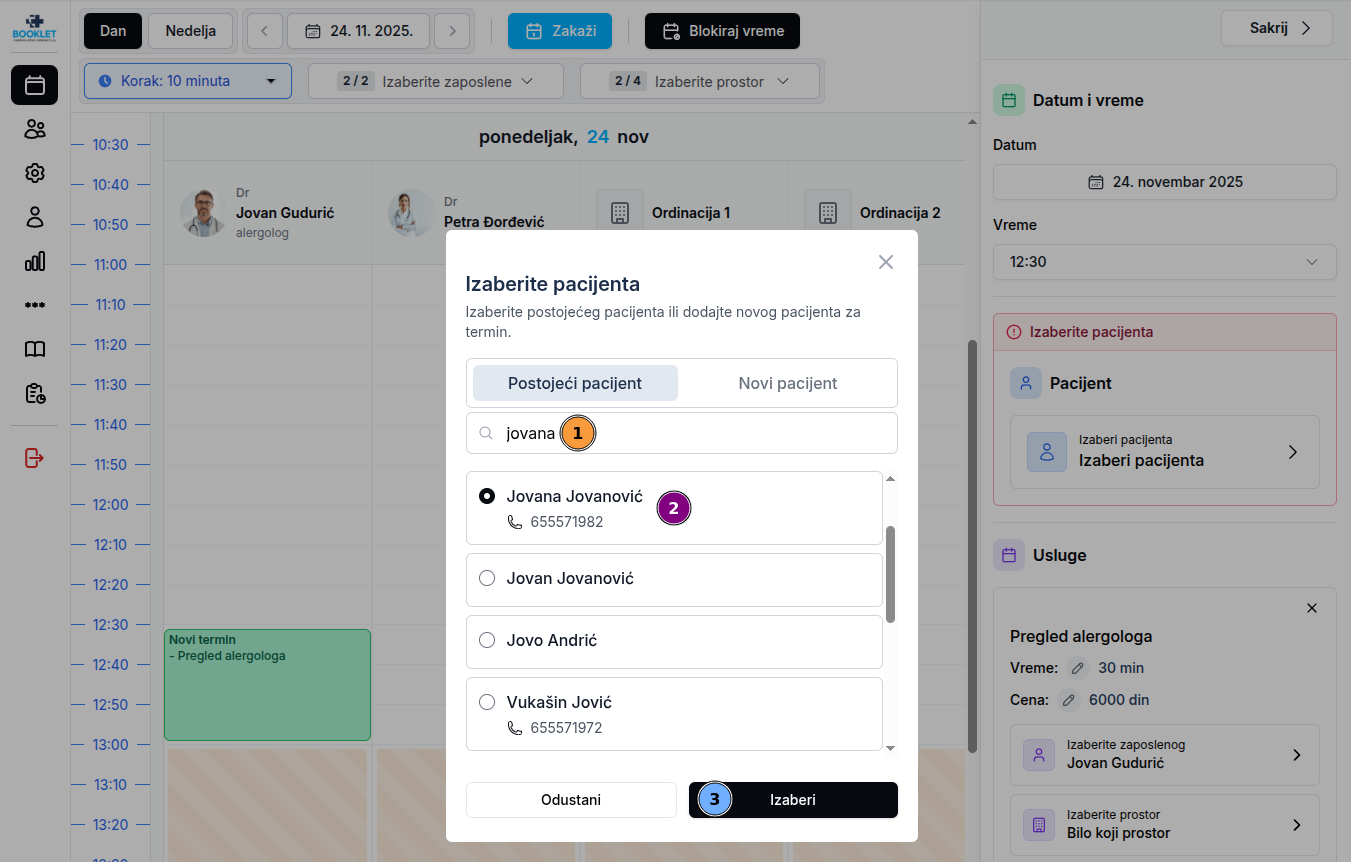Image resolution: width=1351 pixels, height=862 pixels.
Task: Confirm selection with the Izaberi button
Action: coord(793,800)
